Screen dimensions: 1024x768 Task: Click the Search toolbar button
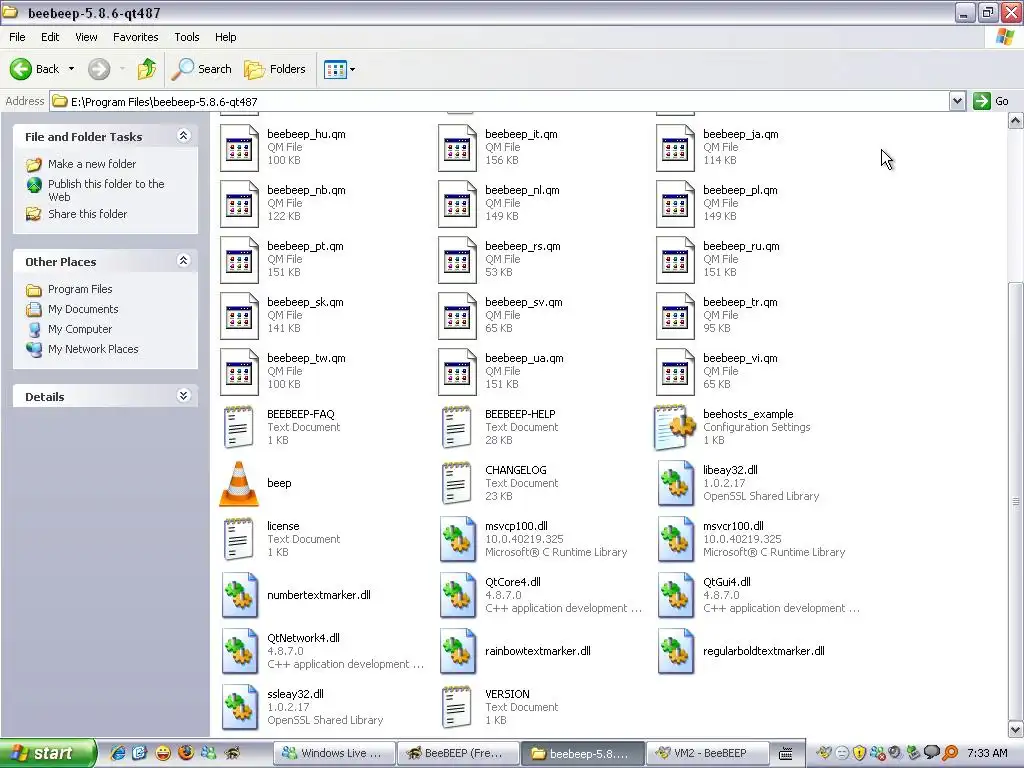click(x=202, y=69)
